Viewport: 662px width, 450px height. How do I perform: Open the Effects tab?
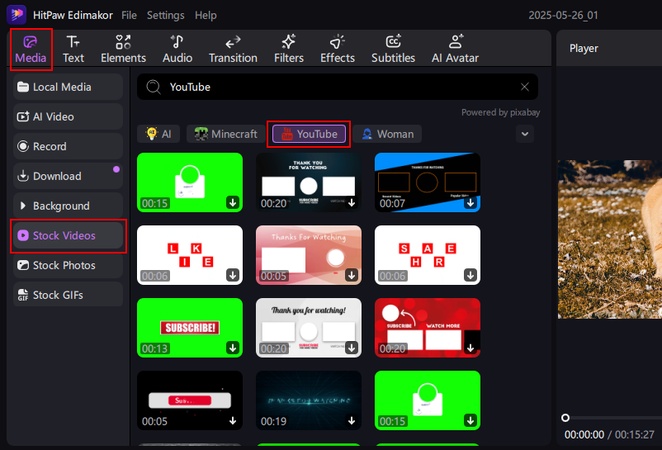(337, 49)
